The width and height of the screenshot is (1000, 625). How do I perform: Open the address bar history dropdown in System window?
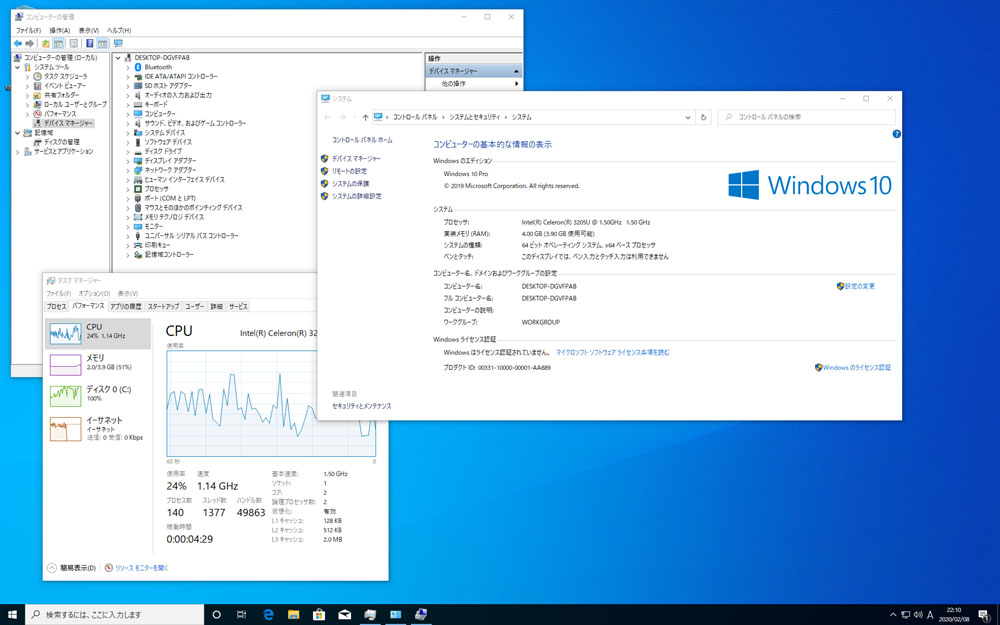coord(688,117)
